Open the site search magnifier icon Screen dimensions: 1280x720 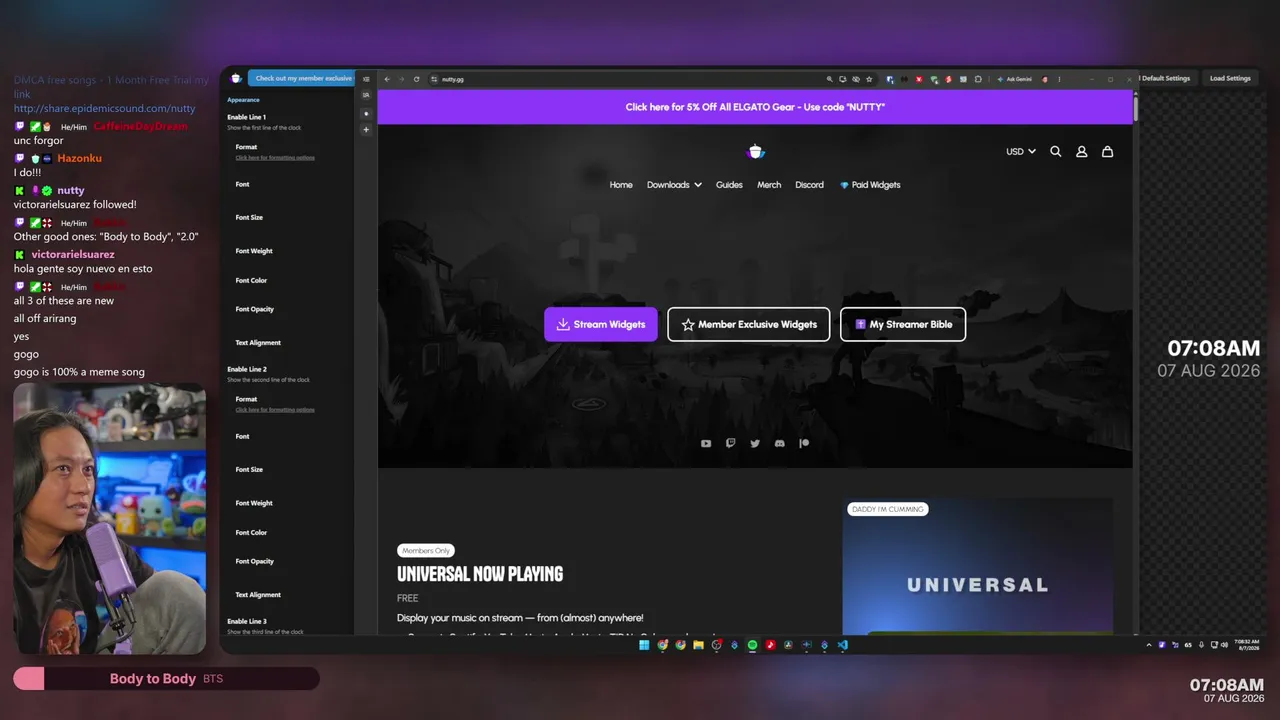(1055, 152)
